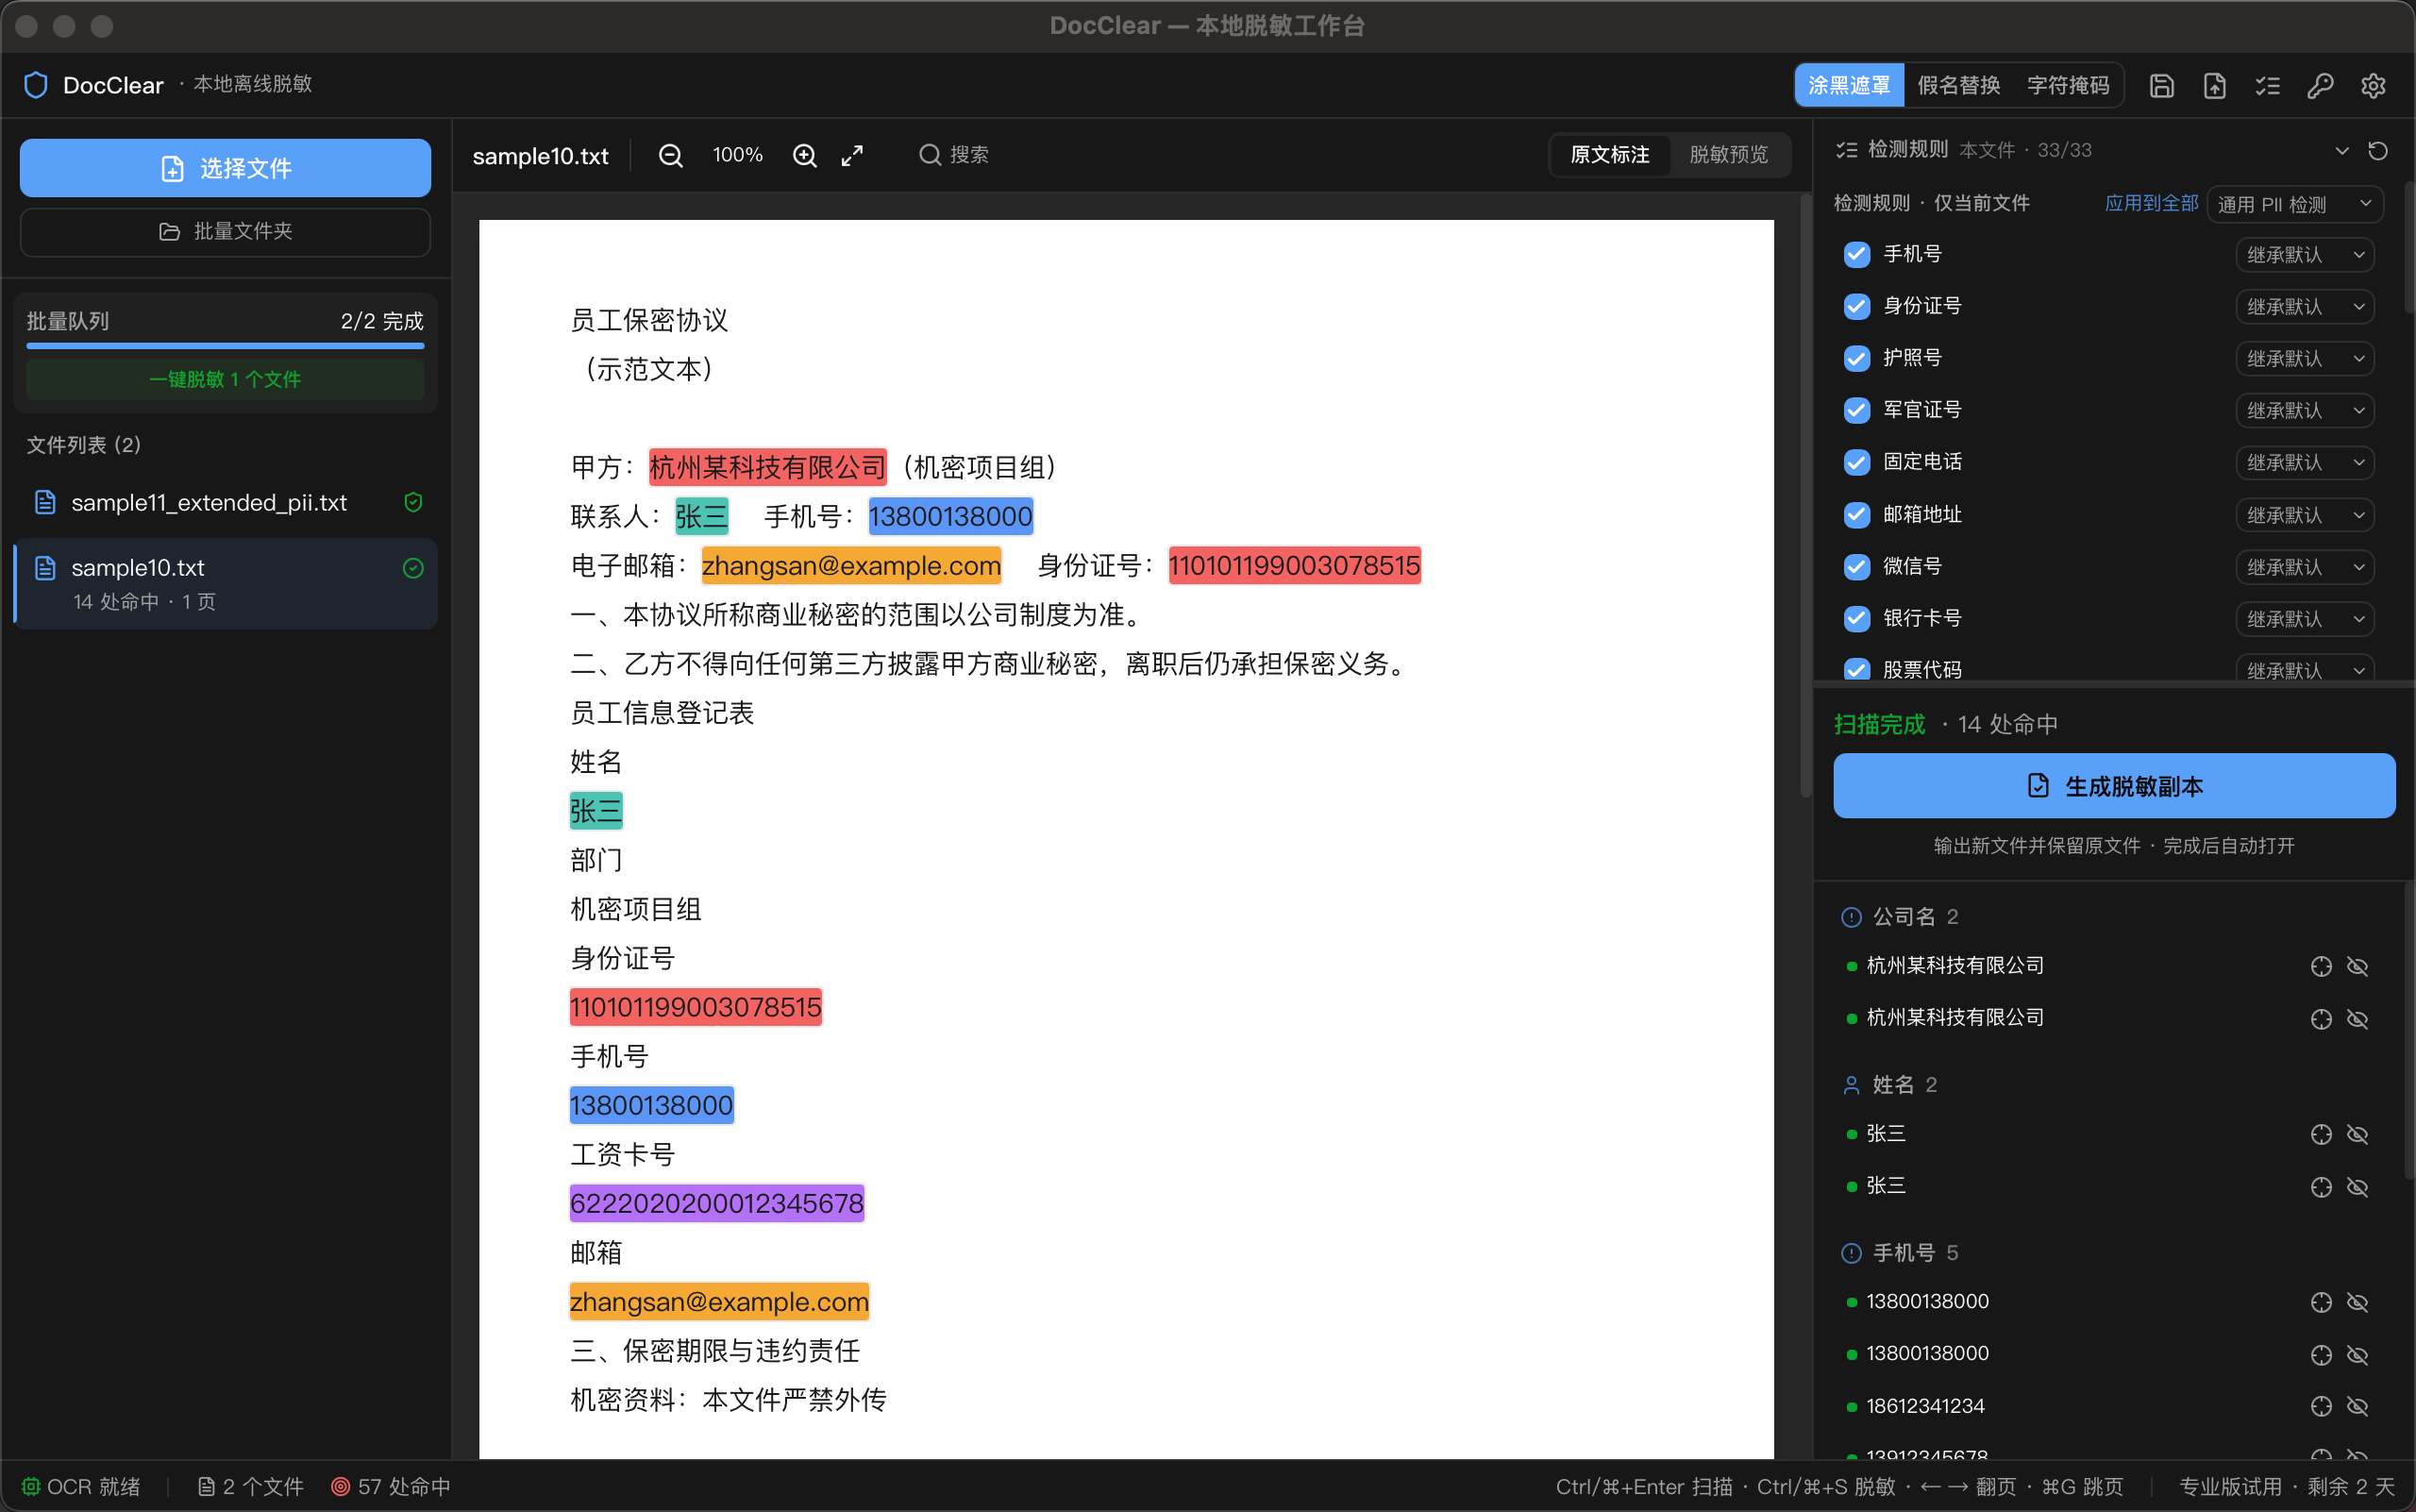2416x1512 pixels.
Task: Uncheck the 身份证号 rule checkbox
Action: (x=1857, y=306)
